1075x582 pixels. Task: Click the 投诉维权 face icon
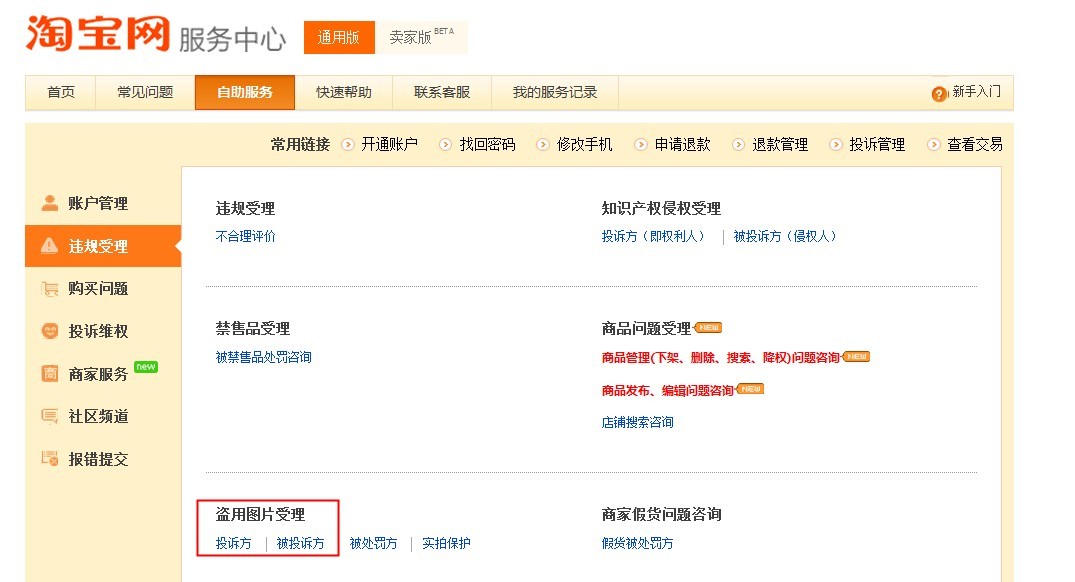(x=49, y=331)
